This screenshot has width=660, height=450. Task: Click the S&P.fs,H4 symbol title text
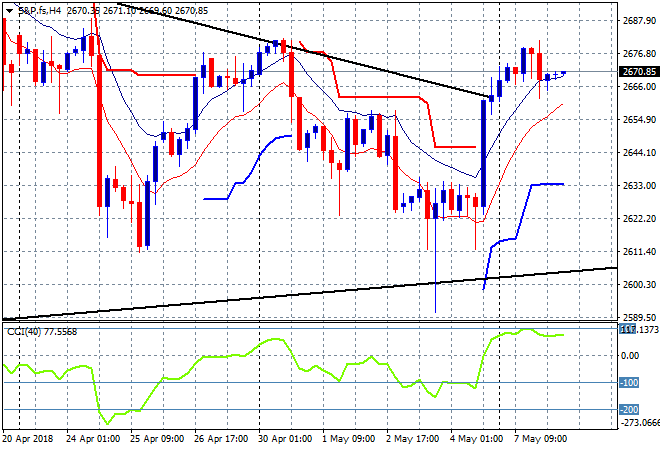tap(40, 11)
